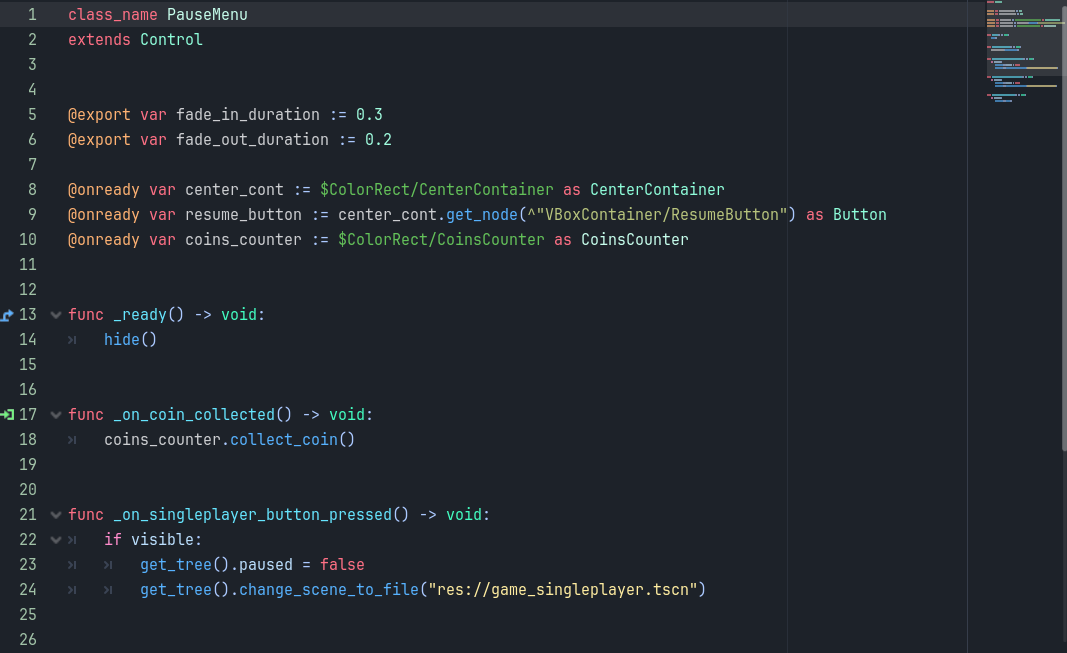Viewport: 1067px width, 653px height.
Task: Collapse the _on_singleplayer_button_pressed function
Action: [x=55, y=514]
